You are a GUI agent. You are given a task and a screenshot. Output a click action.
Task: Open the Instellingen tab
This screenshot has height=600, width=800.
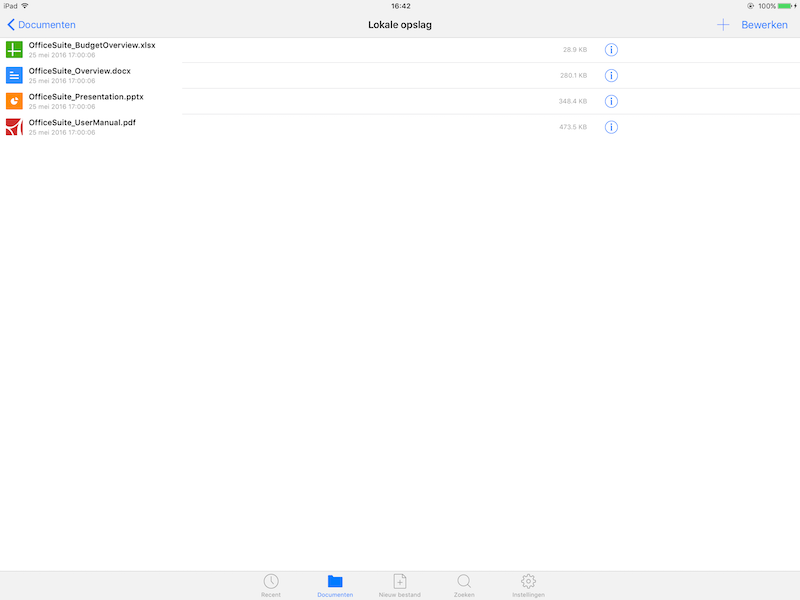[x=528, y=585]
